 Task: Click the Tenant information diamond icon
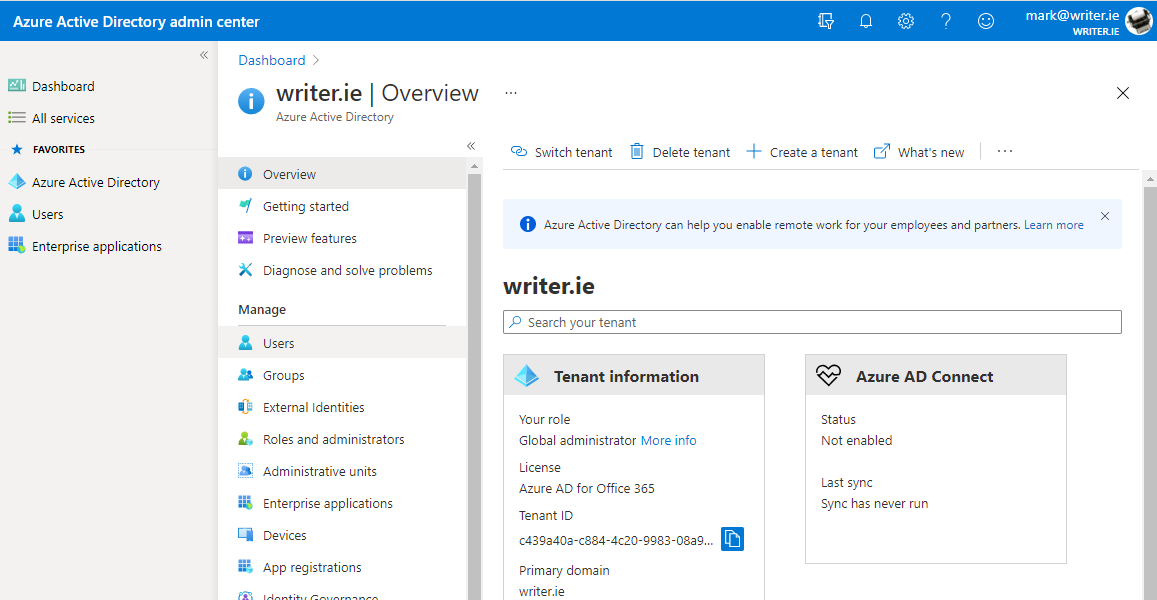click(527, 376)
